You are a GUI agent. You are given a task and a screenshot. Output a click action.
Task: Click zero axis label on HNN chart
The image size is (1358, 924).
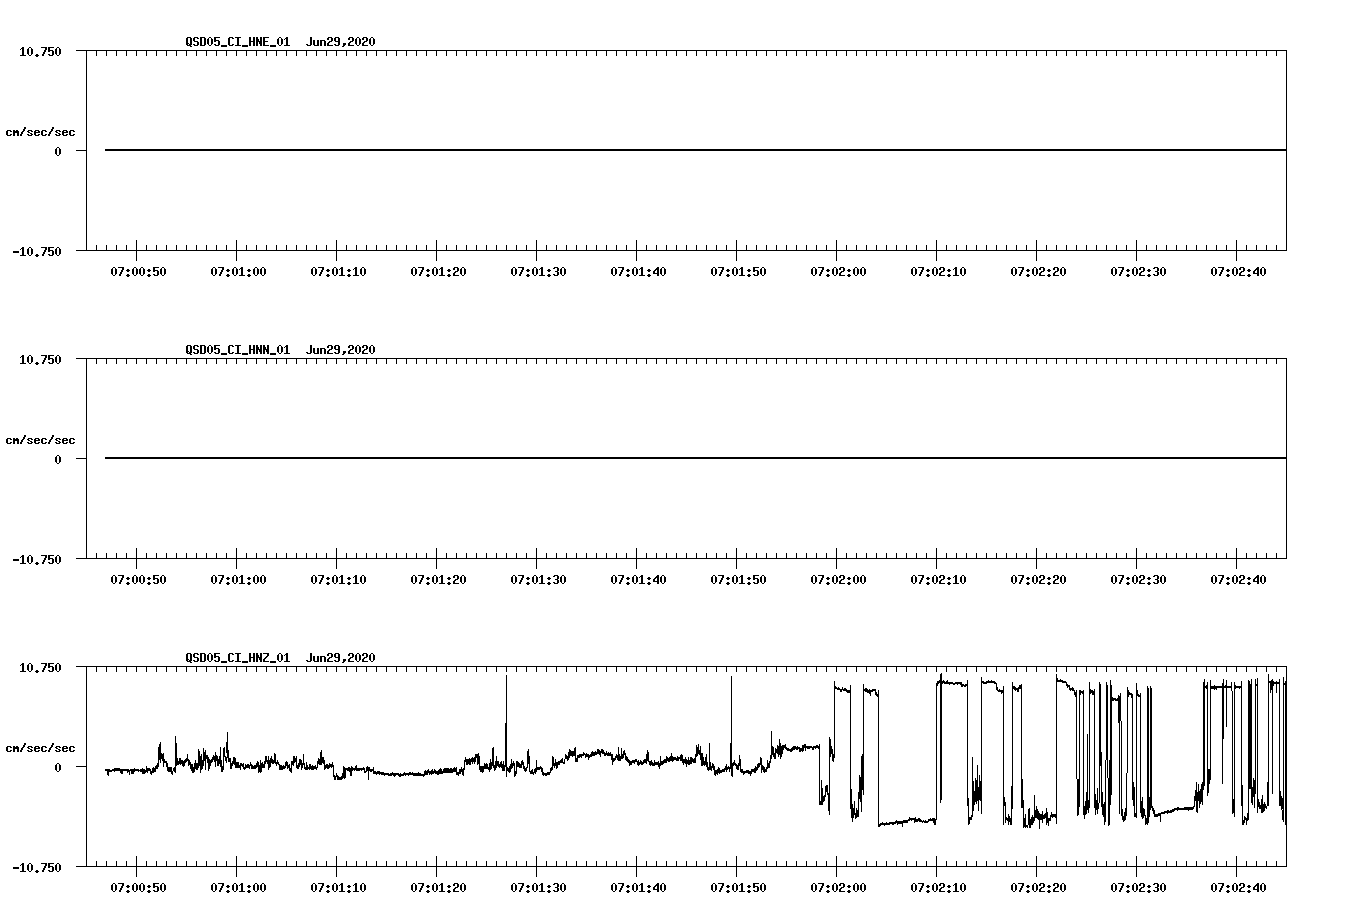point(58,460)
